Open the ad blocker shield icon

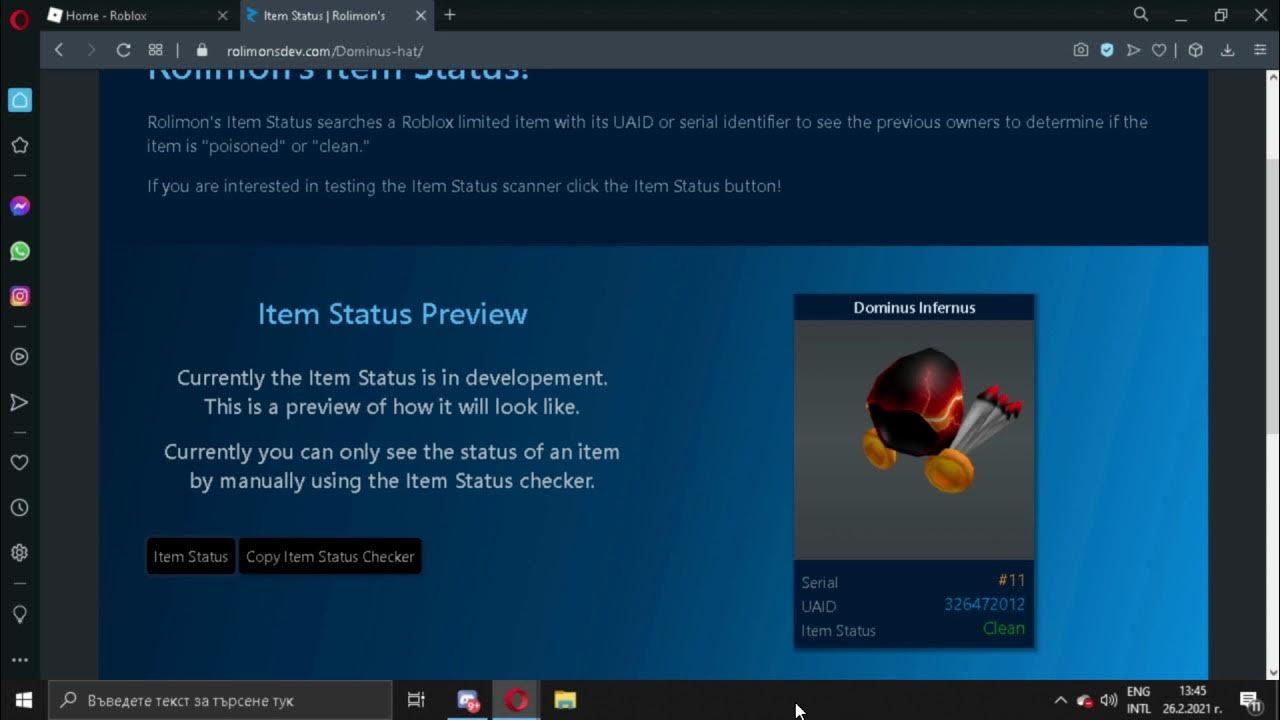coord(1107,50)
